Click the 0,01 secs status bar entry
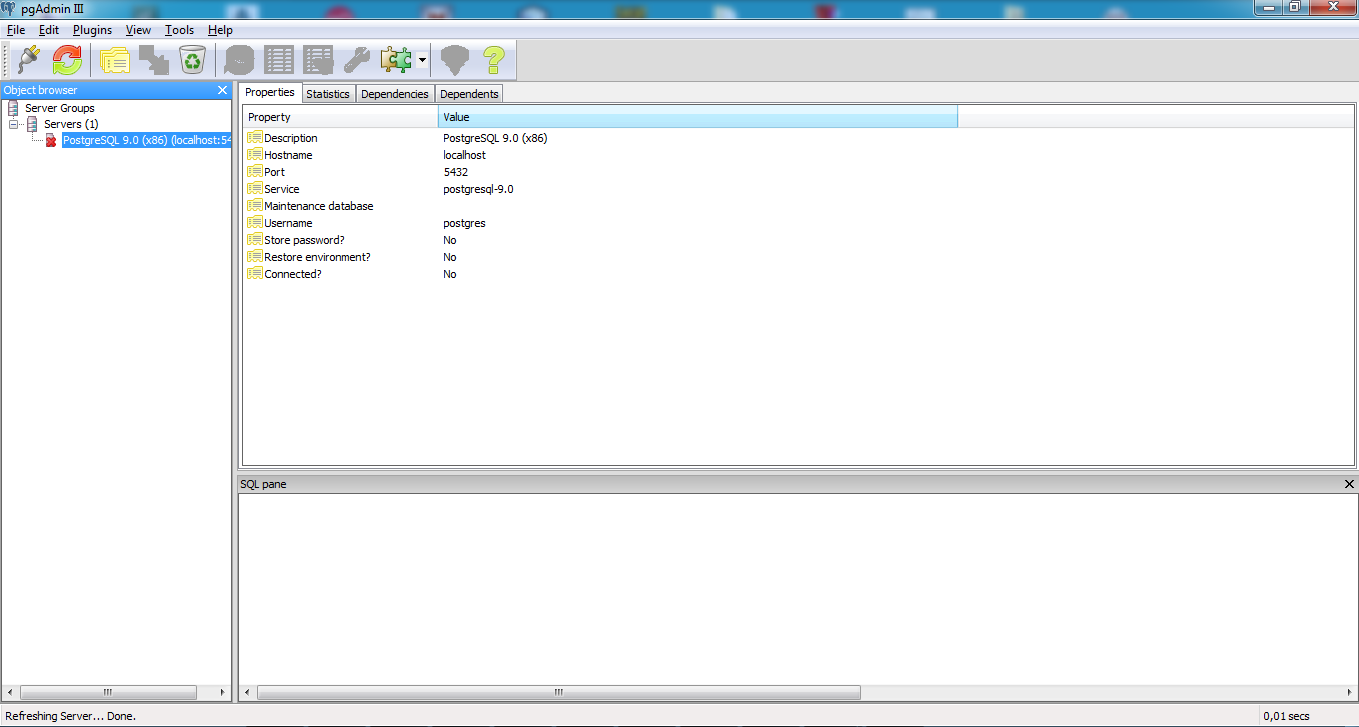This screenshot has width=1359, height=727. pos(1286,716)
